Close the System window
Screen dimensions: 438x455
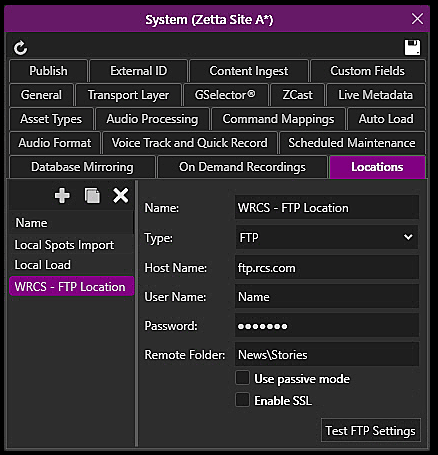click(417, 19)
